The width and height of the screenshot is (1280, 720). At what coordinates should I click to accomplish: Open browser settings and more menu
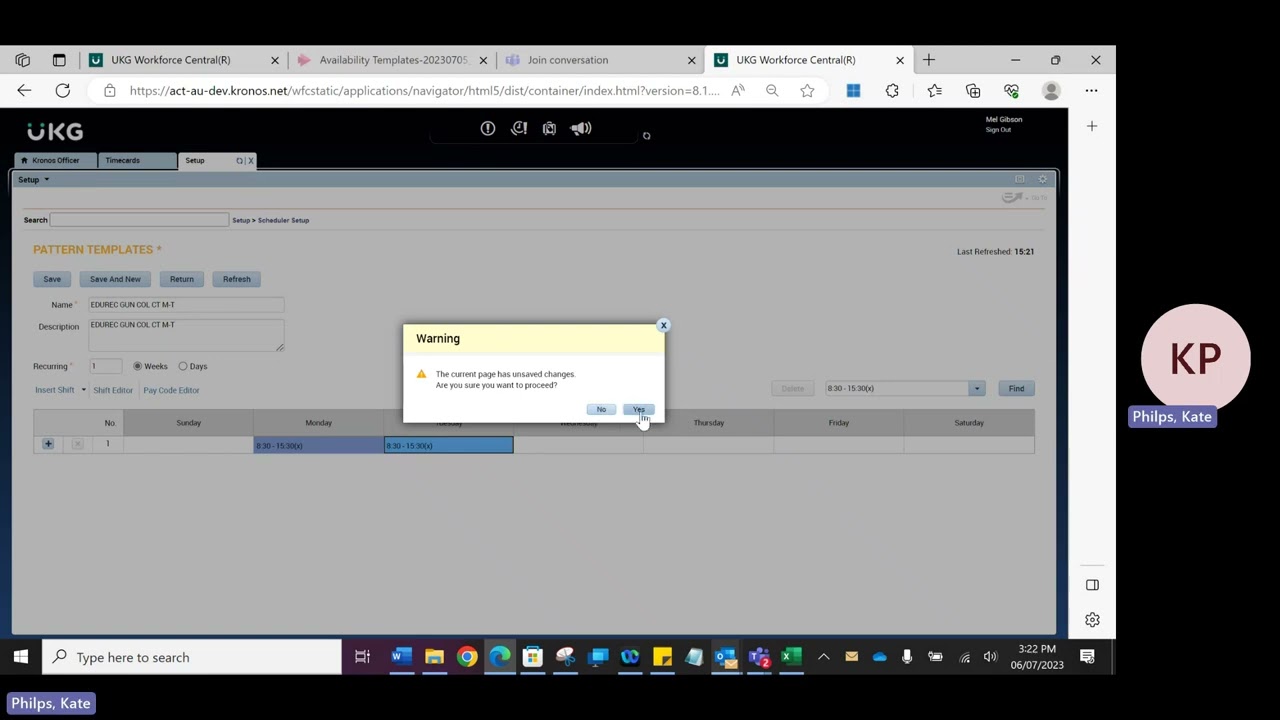click(1091, 91)
